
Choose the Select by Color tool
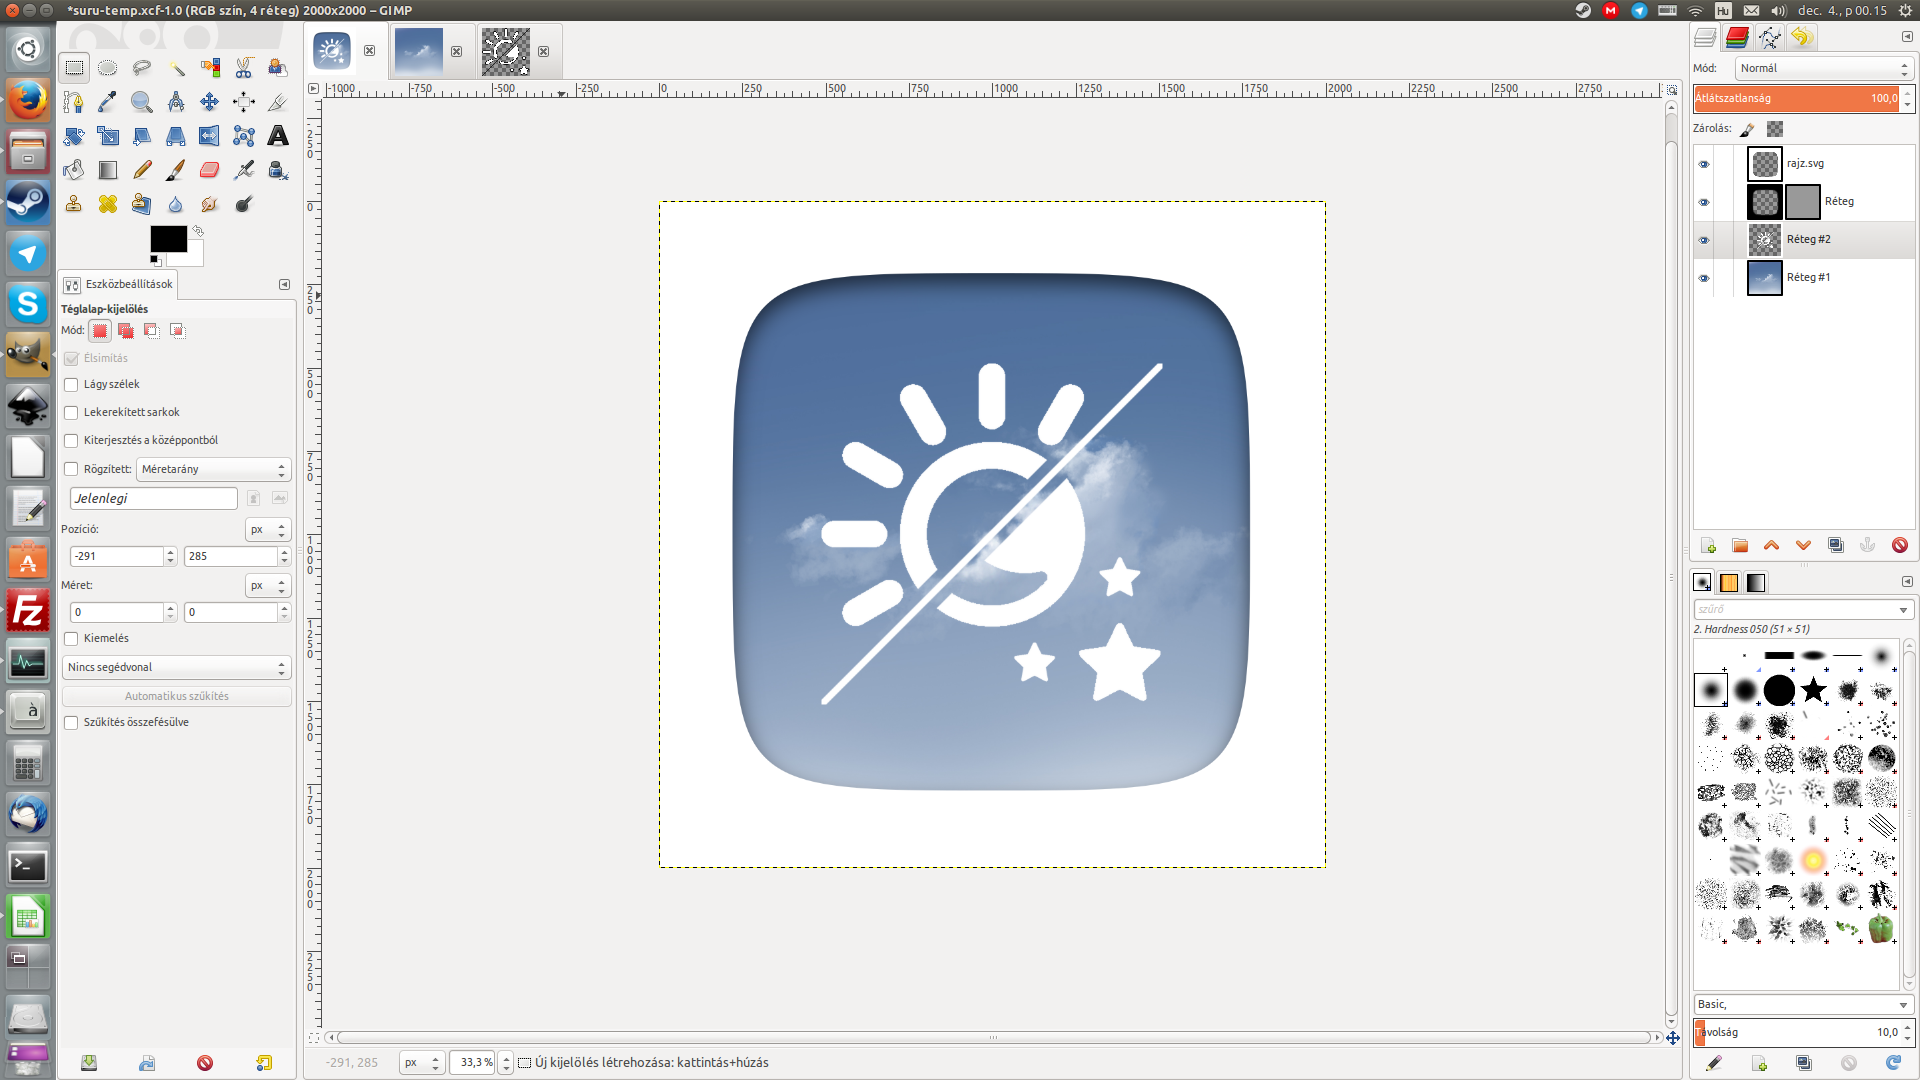(210, 68)
